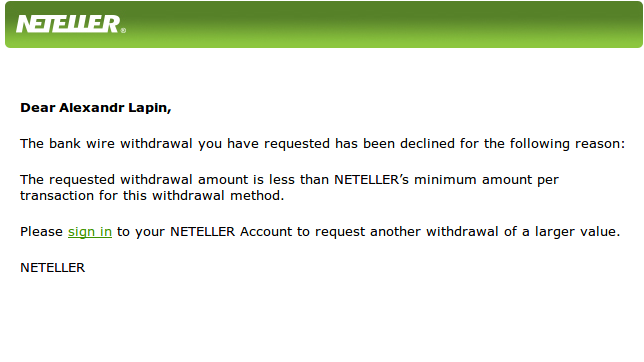Image resolution: width=644 pixels, height=362 pixels.
Task: Click "larger value." at the paragraph end
Action: click(577, 232)
